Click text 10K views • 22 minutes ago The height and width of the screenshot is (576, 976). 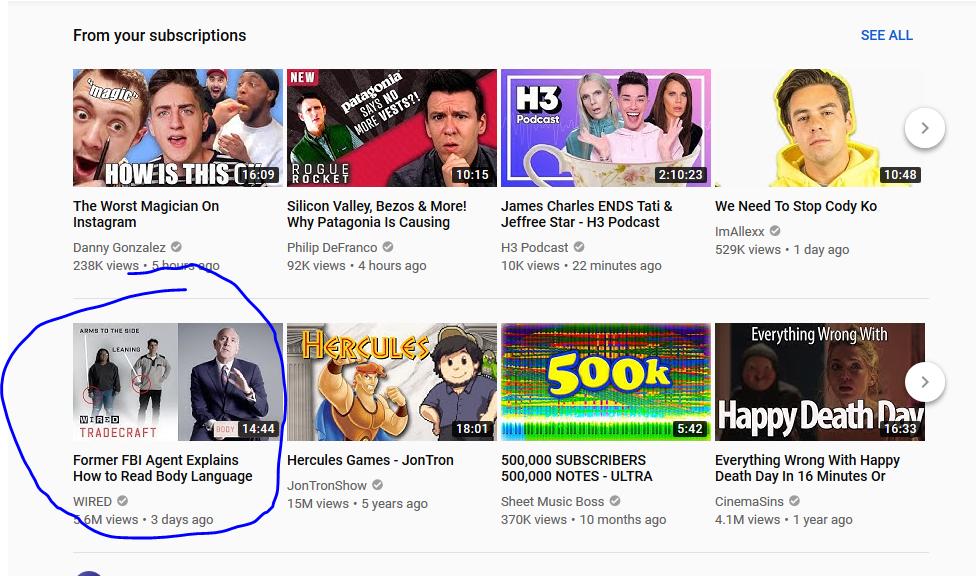(581, 266)
